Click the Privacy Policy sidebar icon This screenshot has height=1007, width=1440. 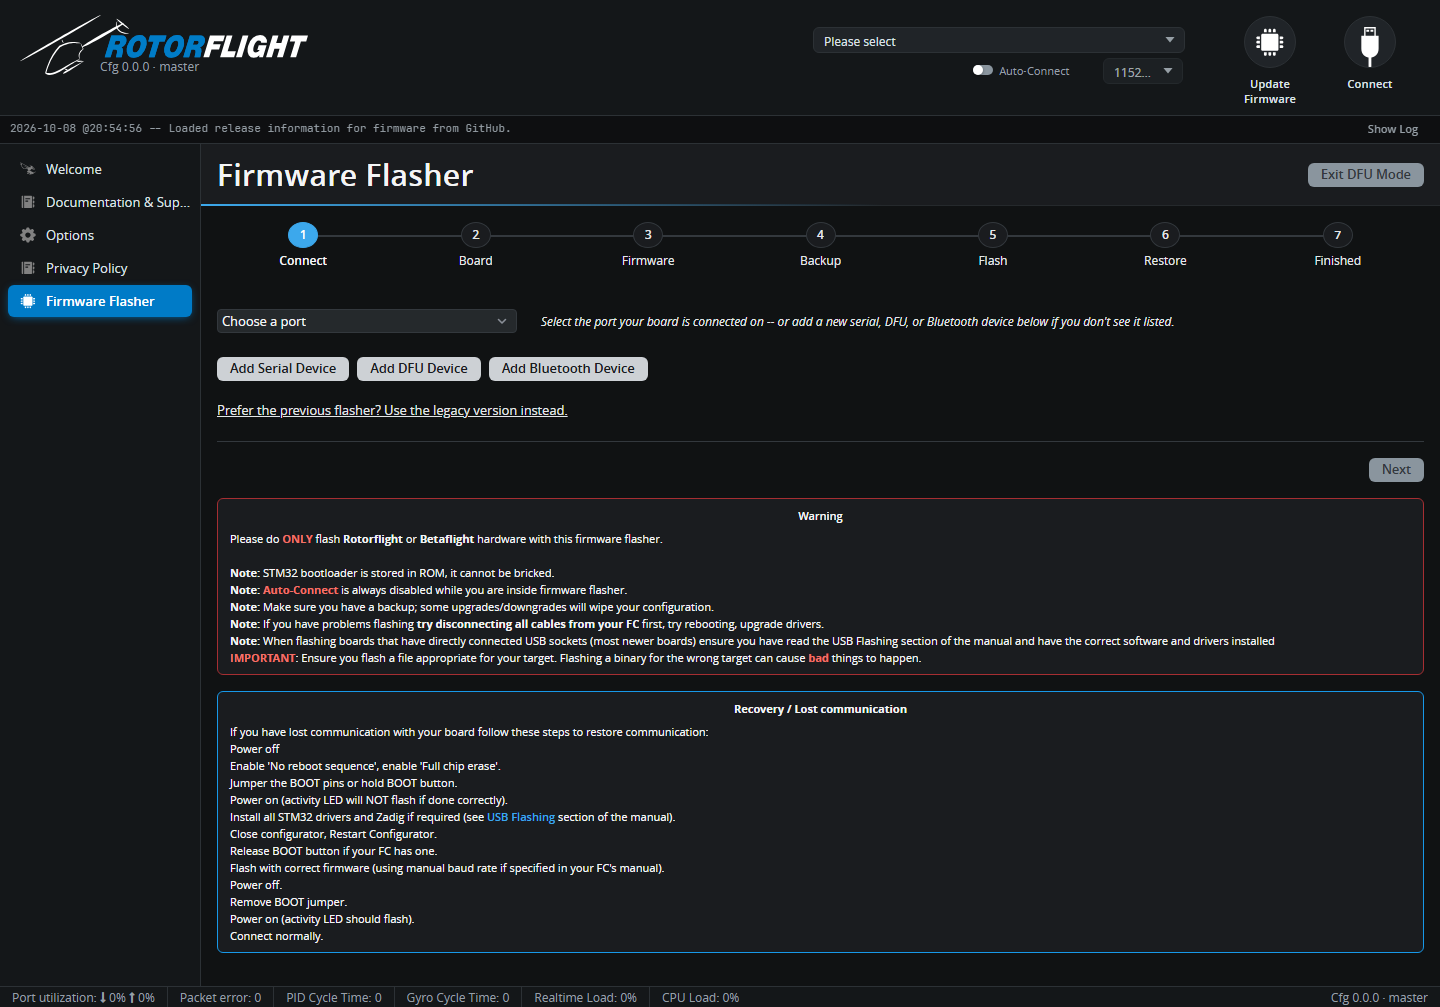[x=28, y=268]
